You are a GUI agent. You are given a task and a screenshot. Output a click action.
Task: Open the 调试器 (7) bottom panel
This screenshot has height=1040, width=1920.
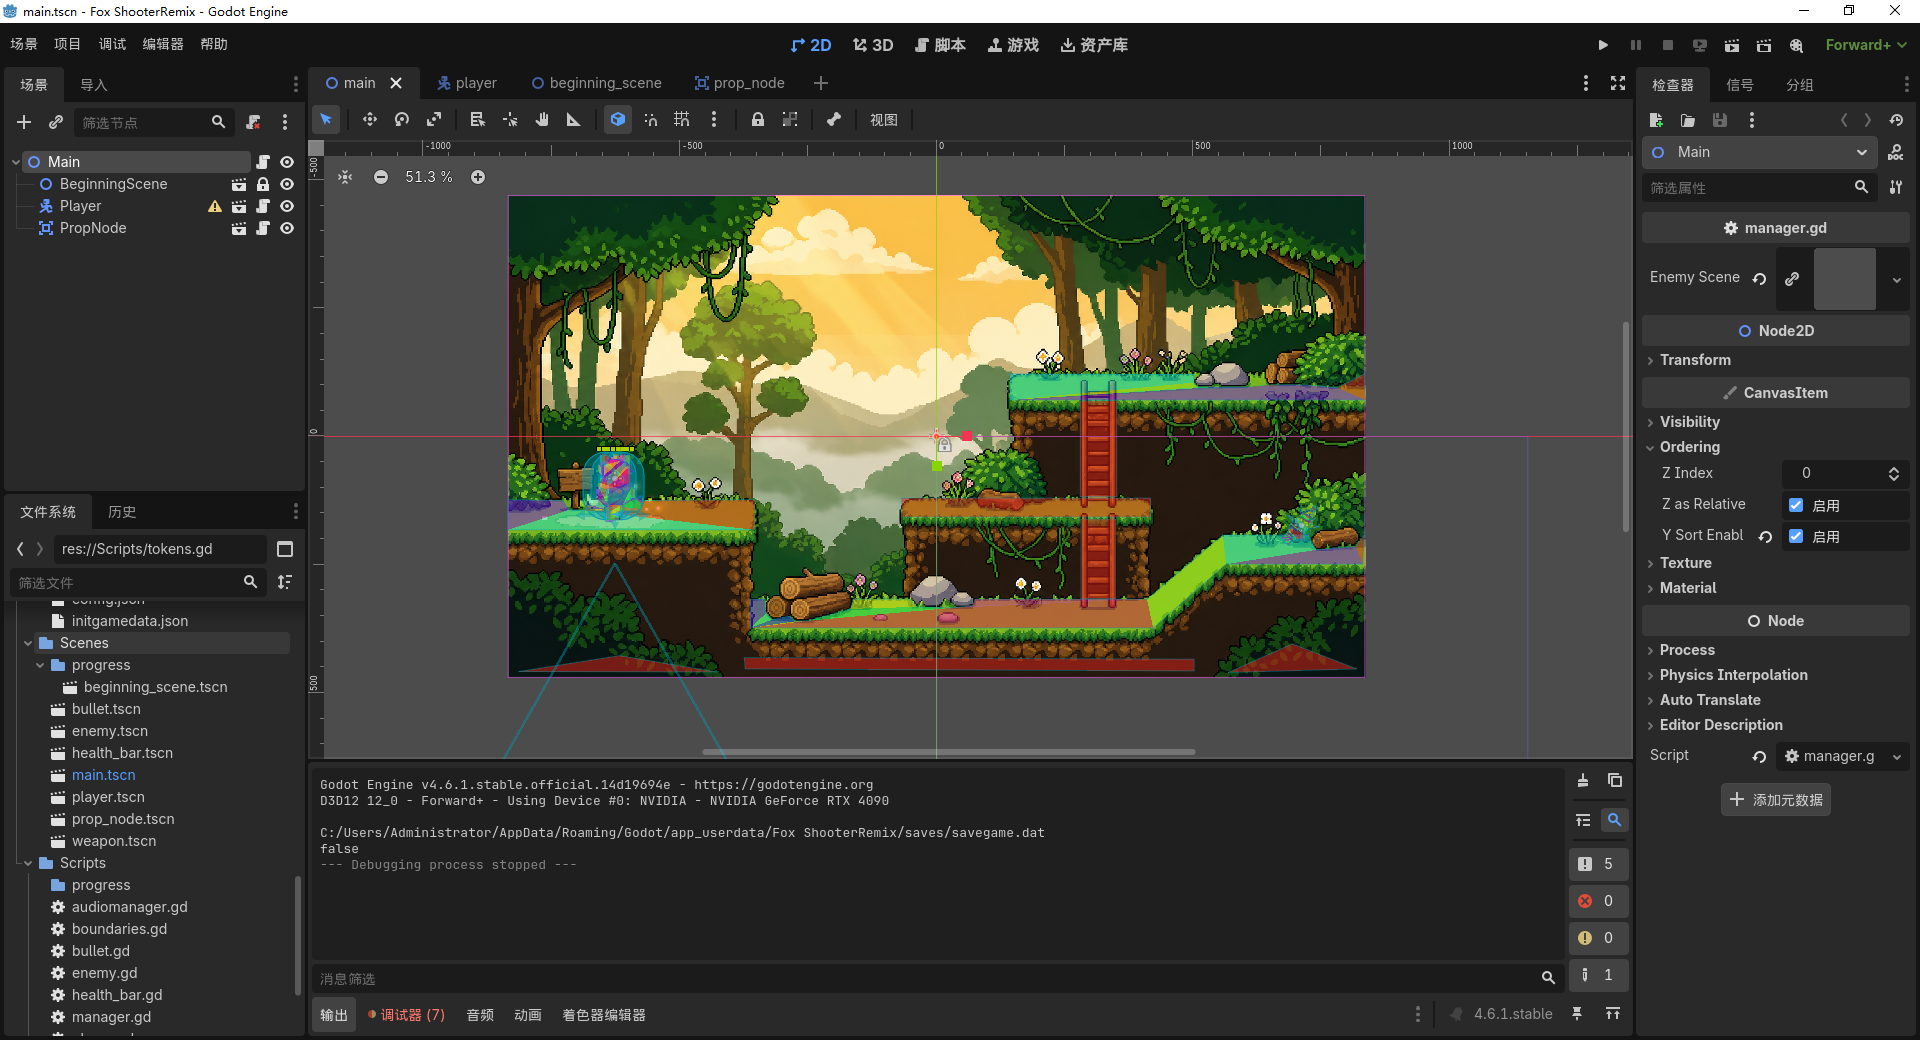[407, 1015]
